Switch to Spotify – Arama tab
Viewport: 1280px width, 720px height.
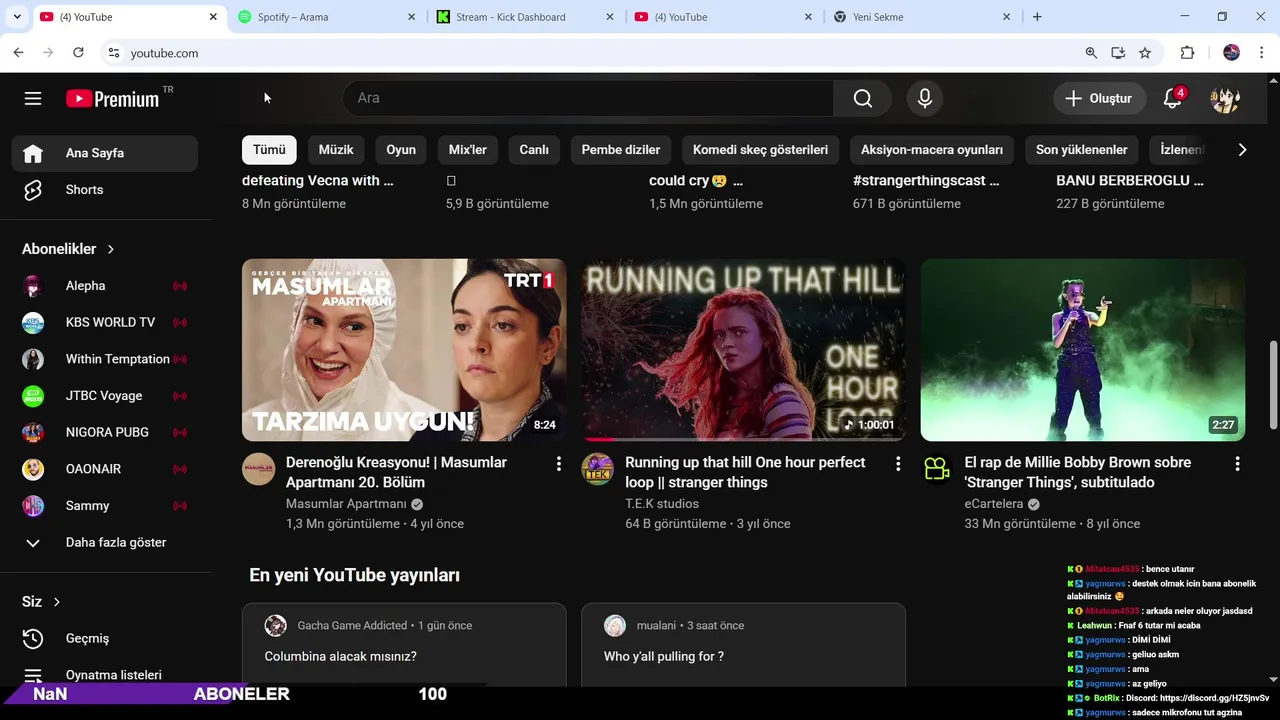pyautogui.click(x=327, y=17)
